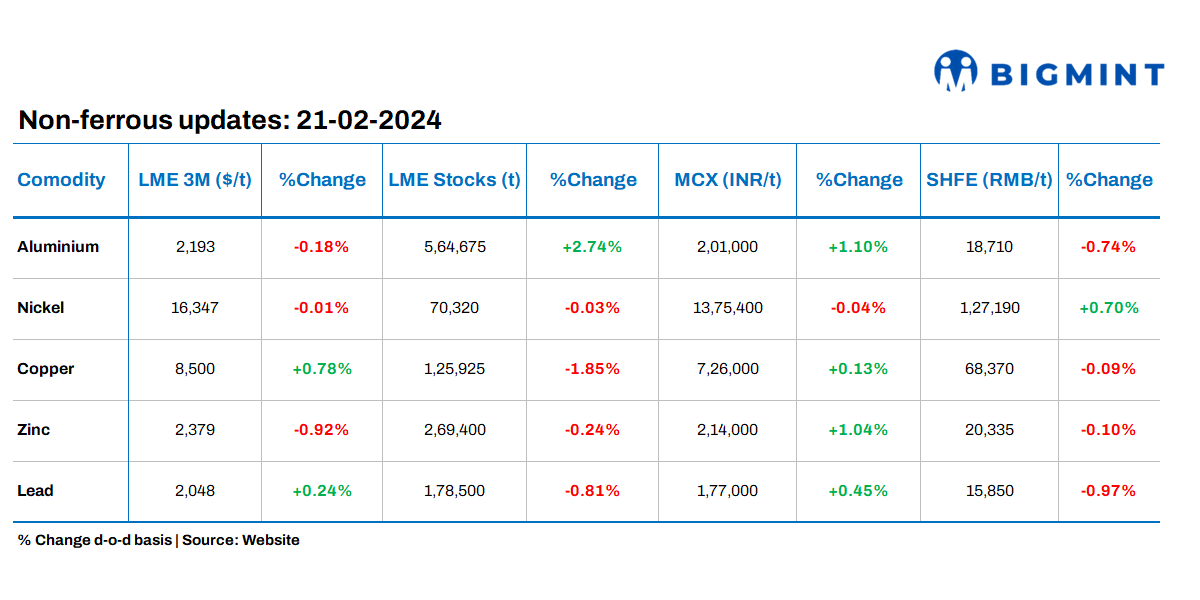Select the Non-ferrous updates title
This screenshot has height=600, width=1200.
230,121
